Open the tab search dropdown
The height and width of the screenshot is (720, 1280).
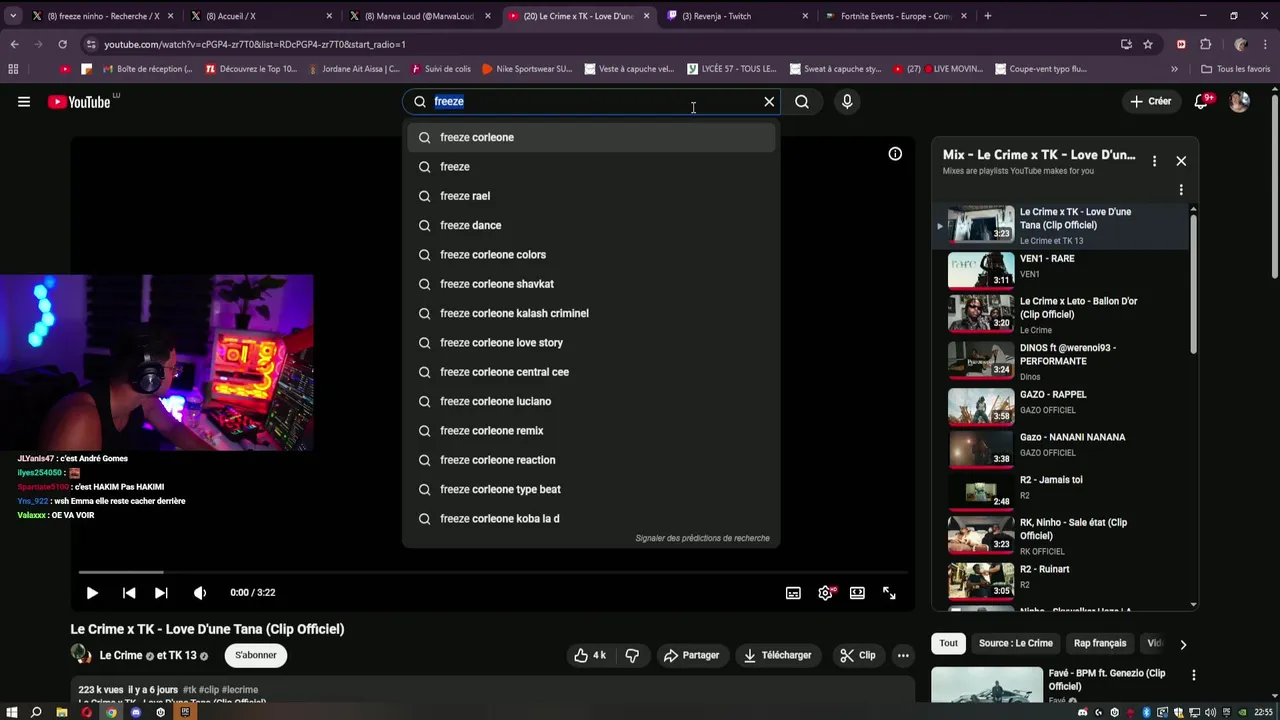(13, 16)
